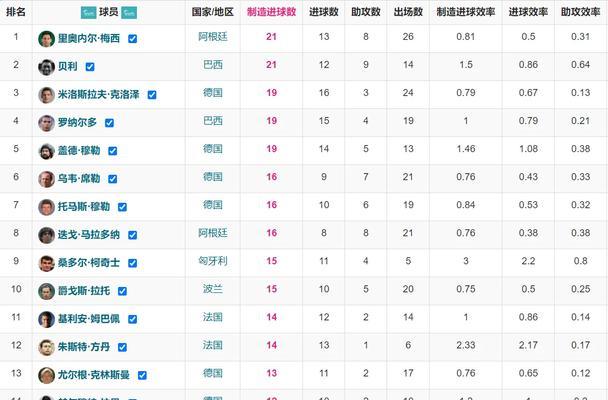
Task: Click the 匈牙利 country link
Action: [x=213, y=261]
